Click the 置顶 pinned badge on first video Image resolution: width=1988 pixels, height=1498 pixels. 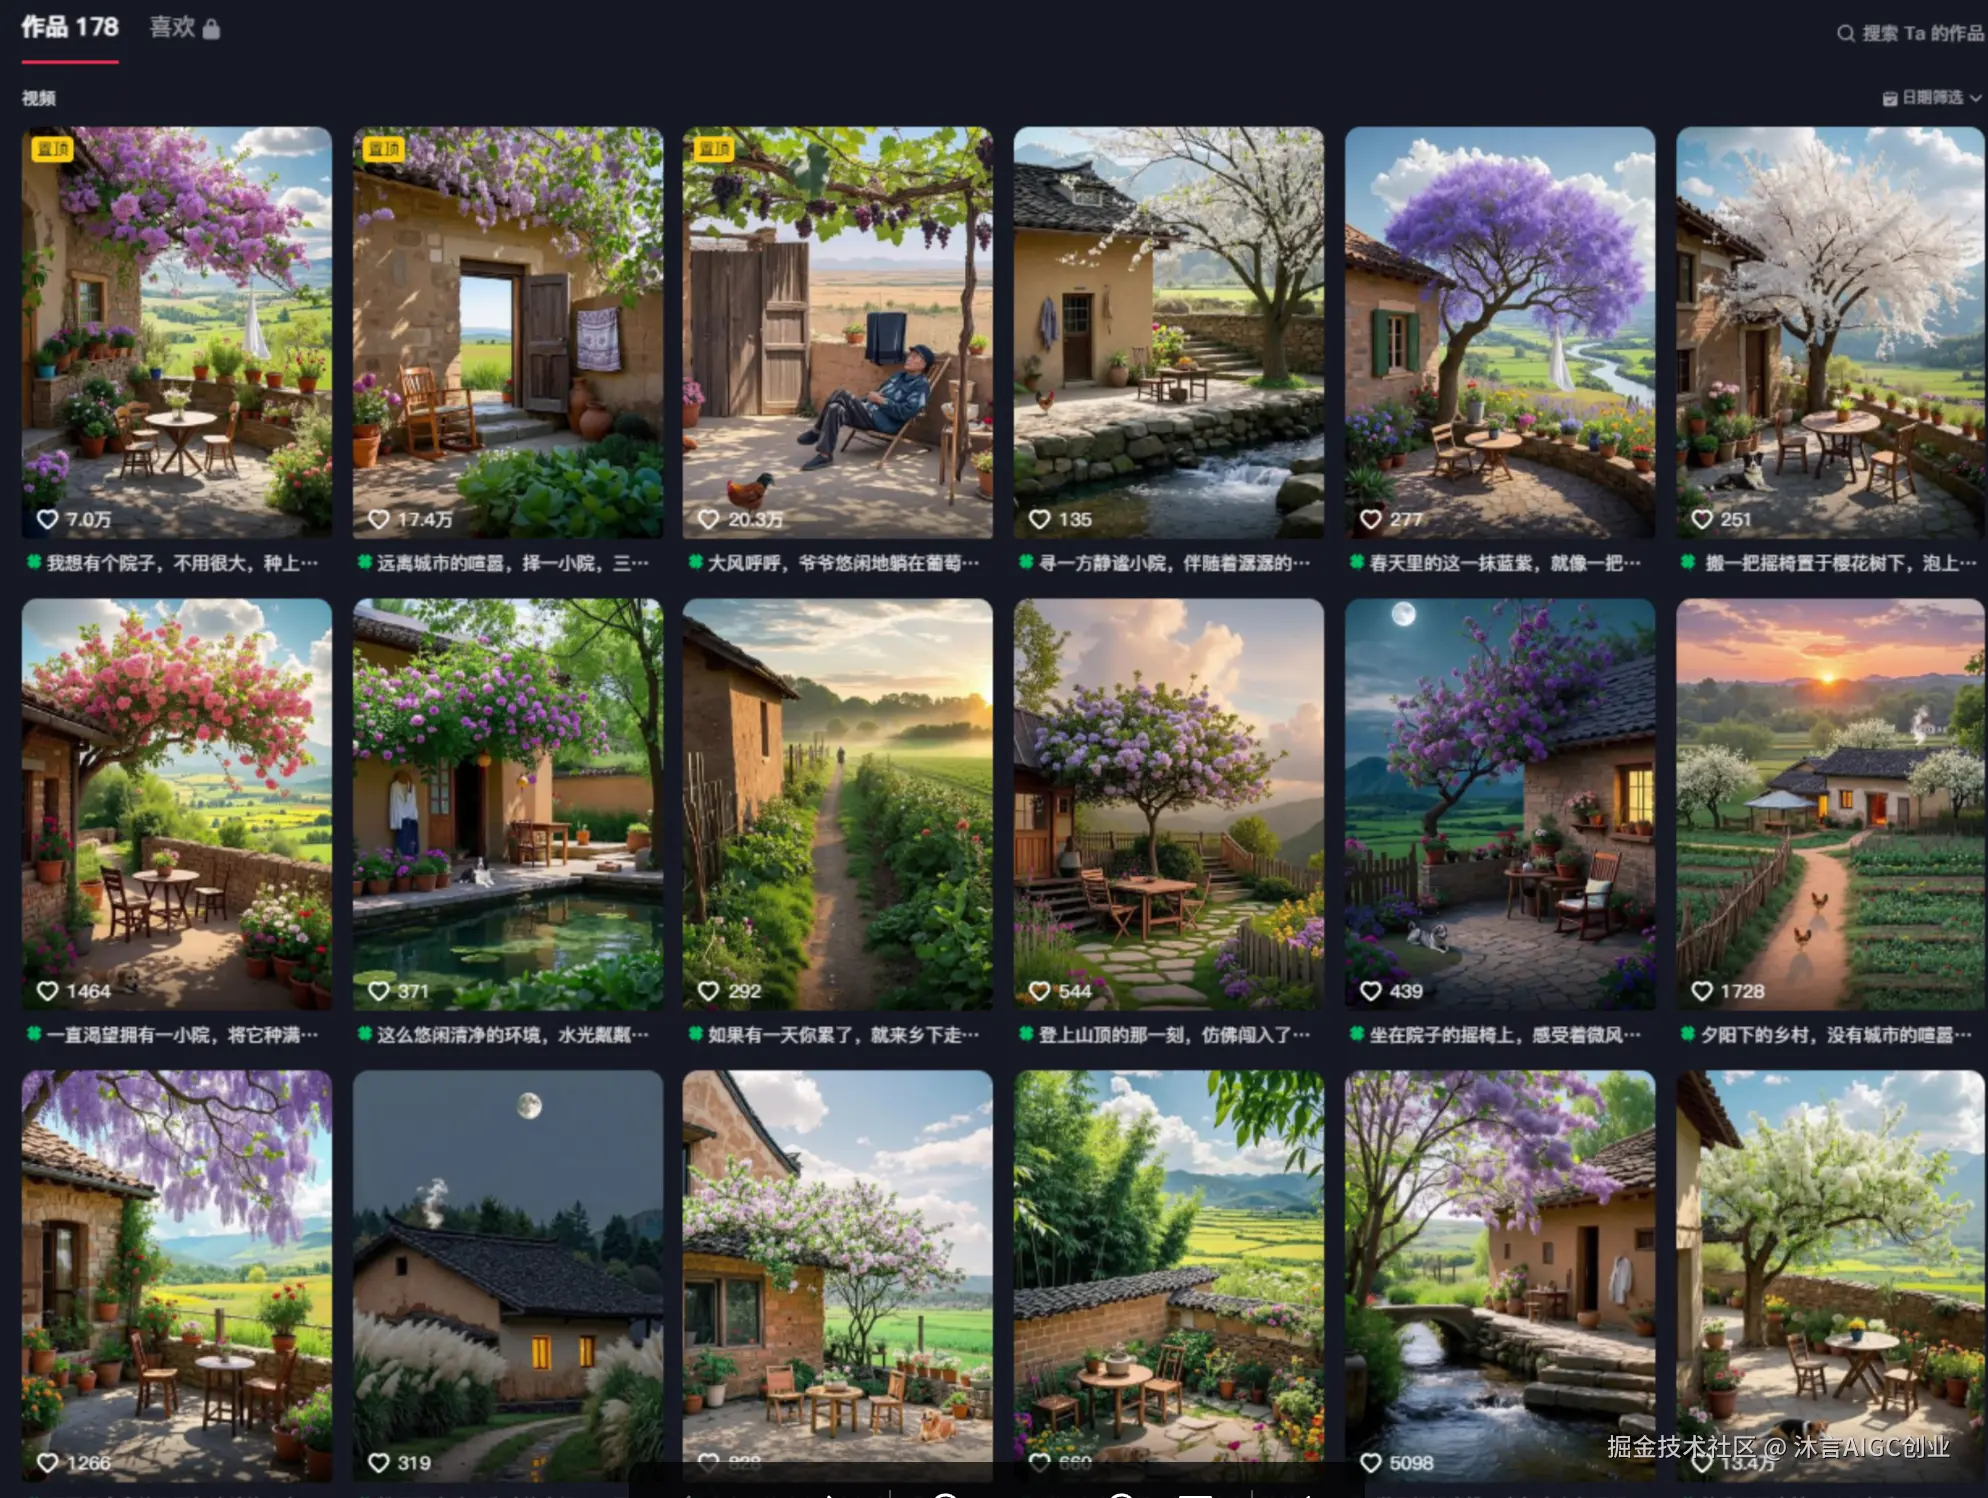52,149
